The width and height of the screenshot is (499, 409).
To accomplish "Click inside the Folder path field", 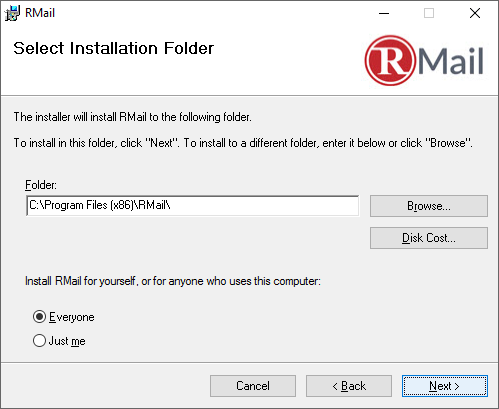I will click(x=193, y=206).
